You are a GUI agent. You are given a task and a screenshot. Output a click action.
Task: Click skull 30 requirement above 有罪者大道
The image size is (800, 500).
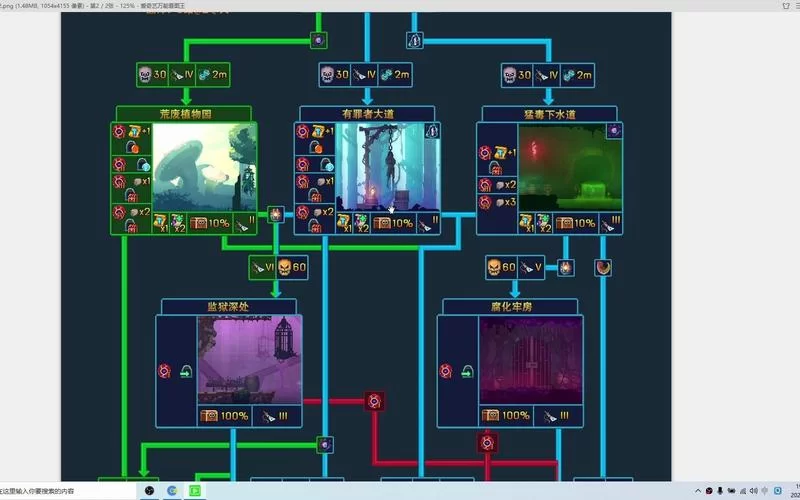335,74
